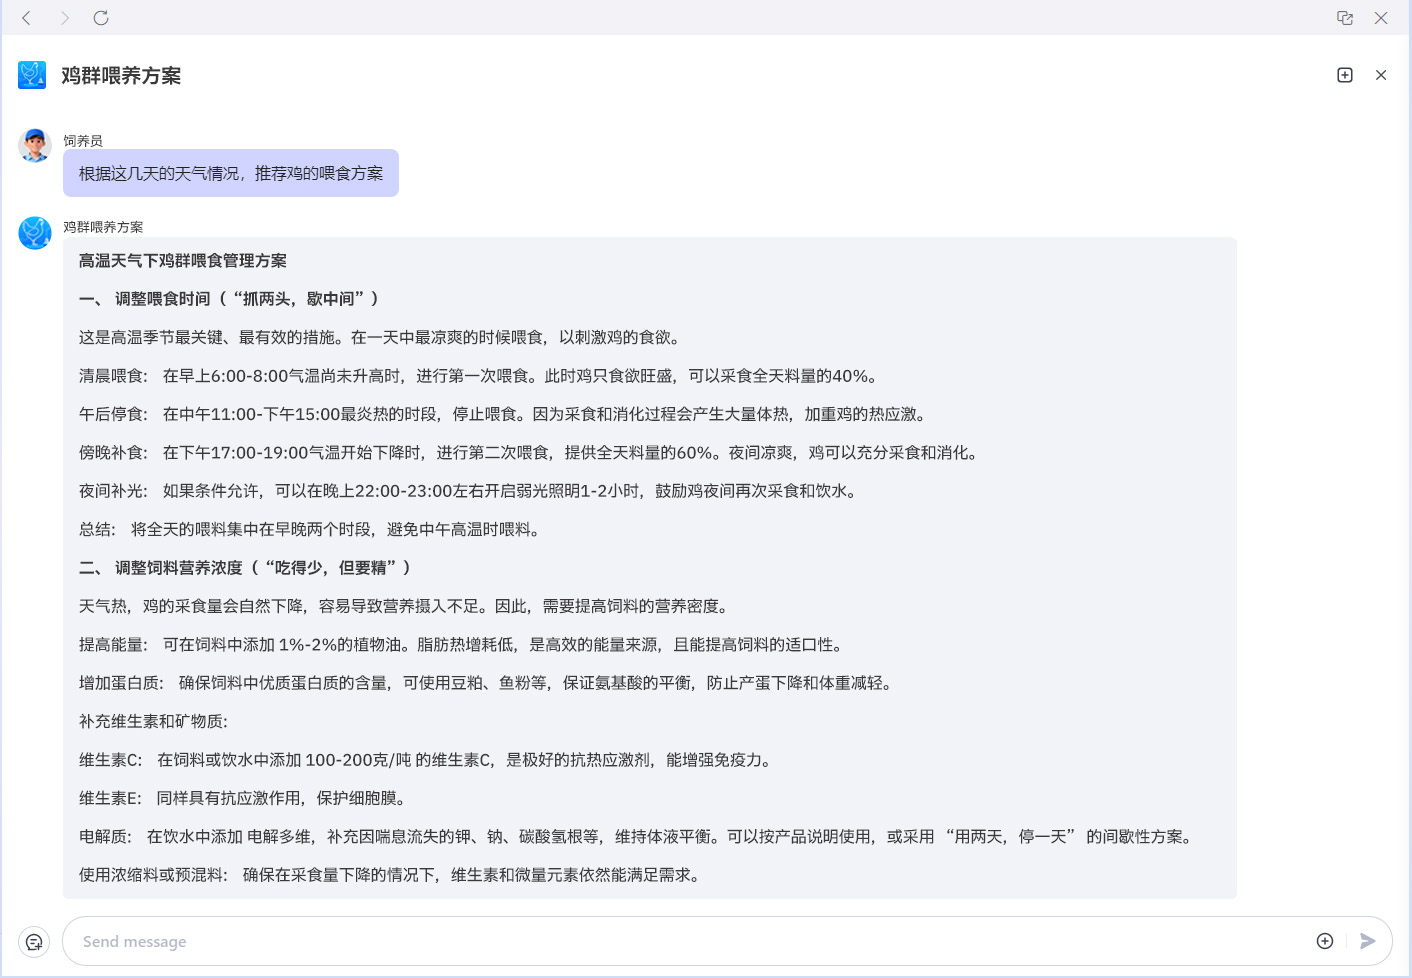The width and height of the screenshot is (1412, 978).
Task: Click the header bar of the chat window
Action: click(x=700, y=75)
